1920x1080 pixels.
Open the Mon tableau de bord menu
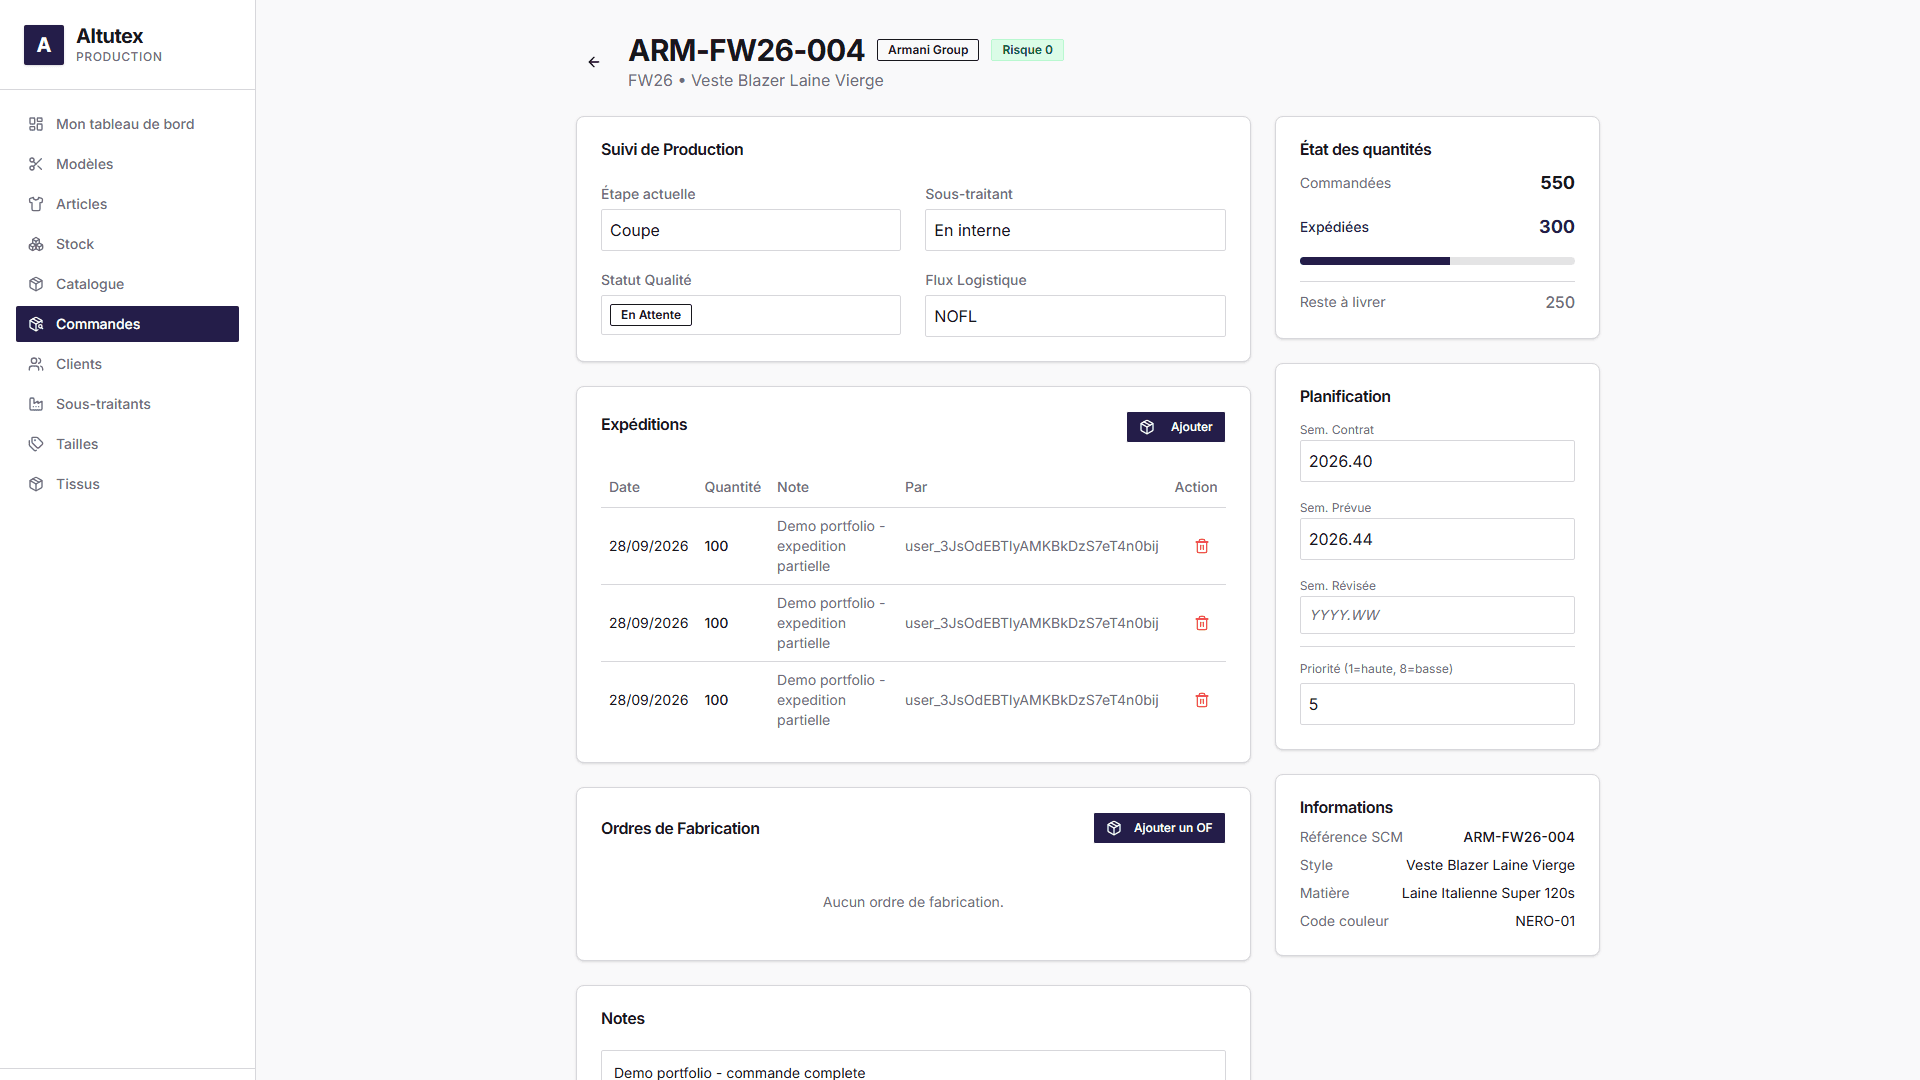pyautogui.click(x=127, y=124)
